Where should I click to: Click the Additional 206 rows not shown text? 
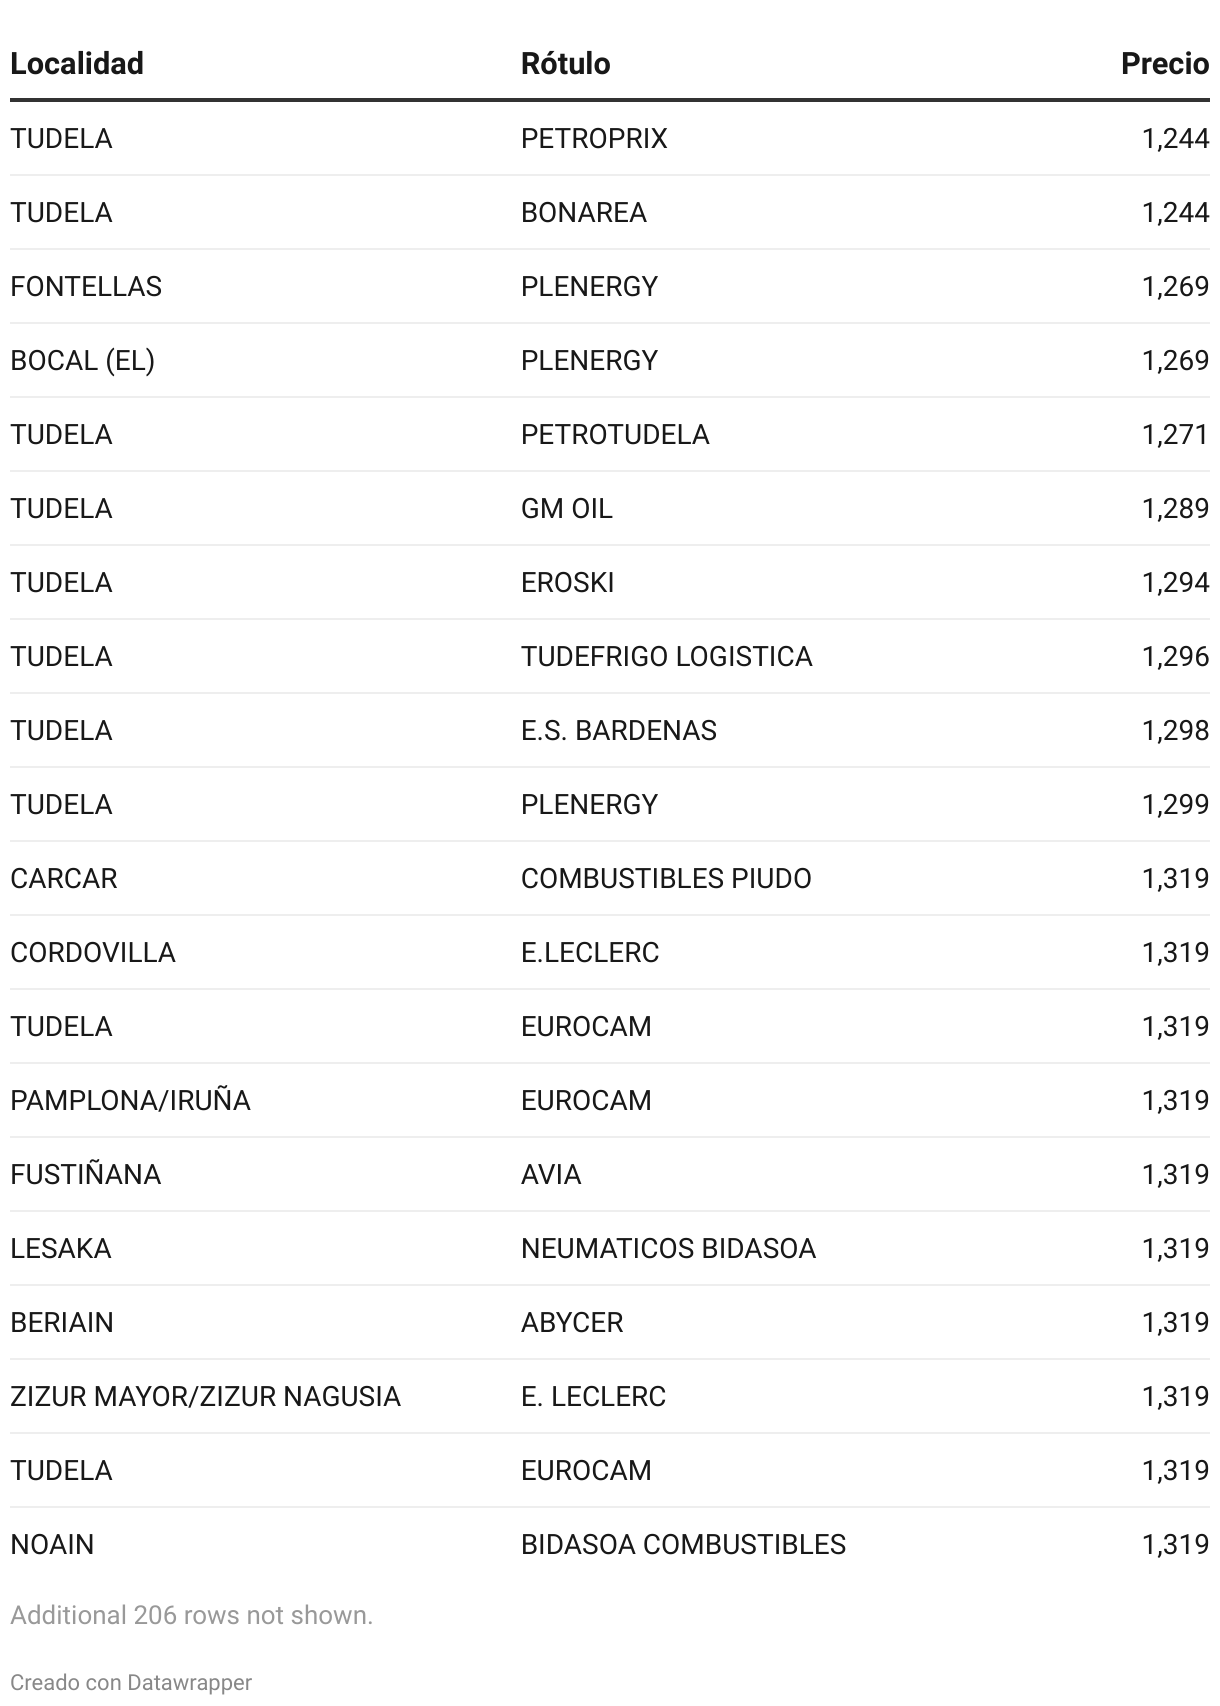192,1615
